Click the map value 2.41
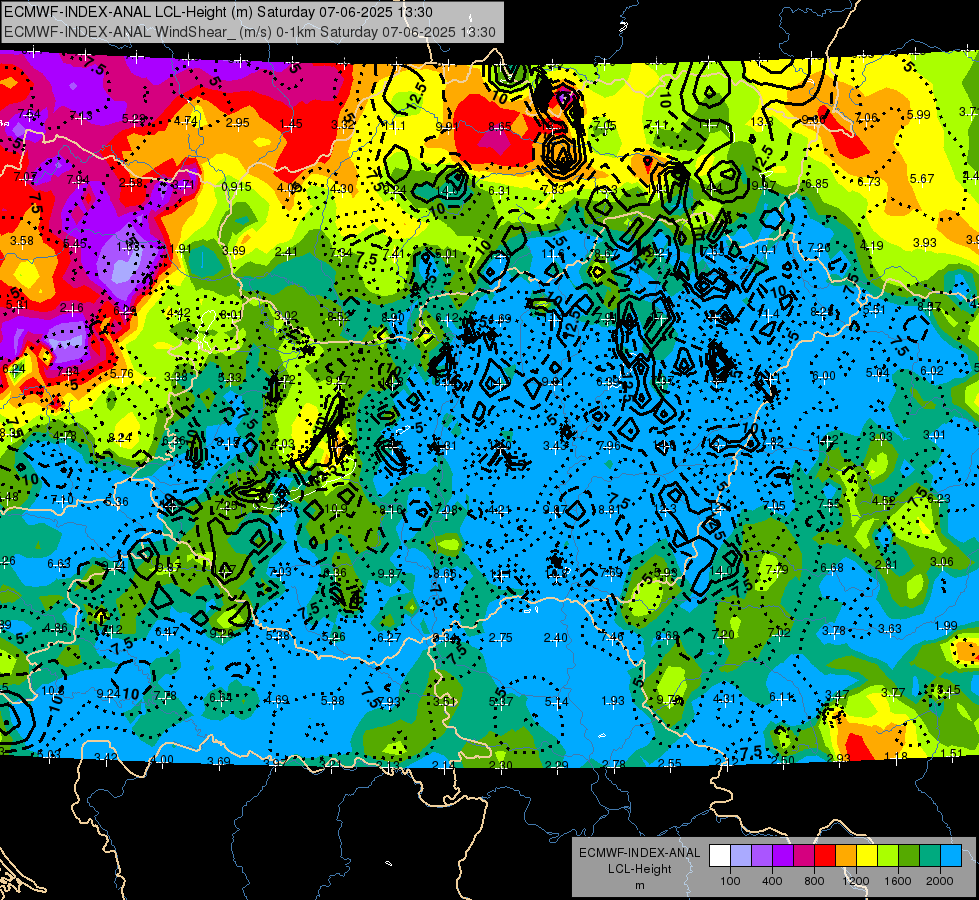Viewport: 979px width, 900px height. pyautogui.click(x=286, y=252)
